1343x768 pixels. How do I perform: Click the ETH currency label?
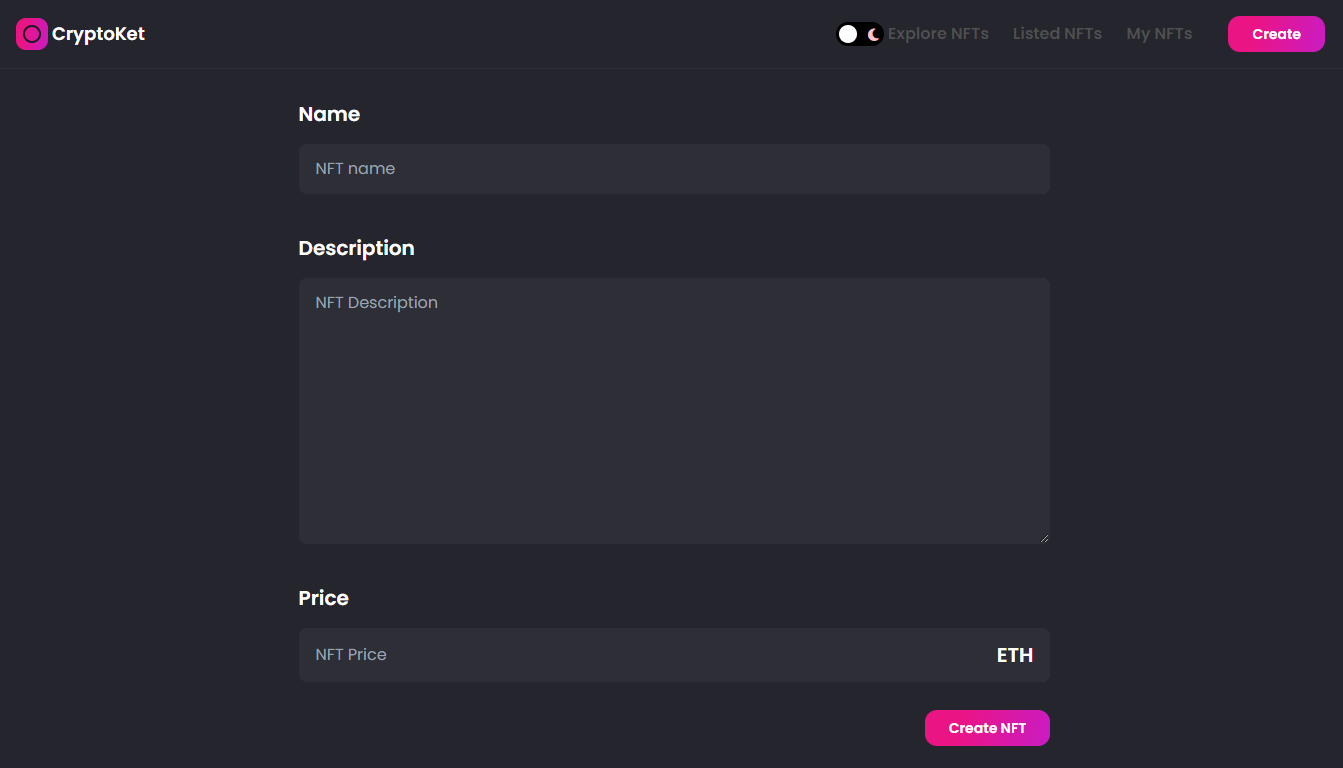[1014, 654]
